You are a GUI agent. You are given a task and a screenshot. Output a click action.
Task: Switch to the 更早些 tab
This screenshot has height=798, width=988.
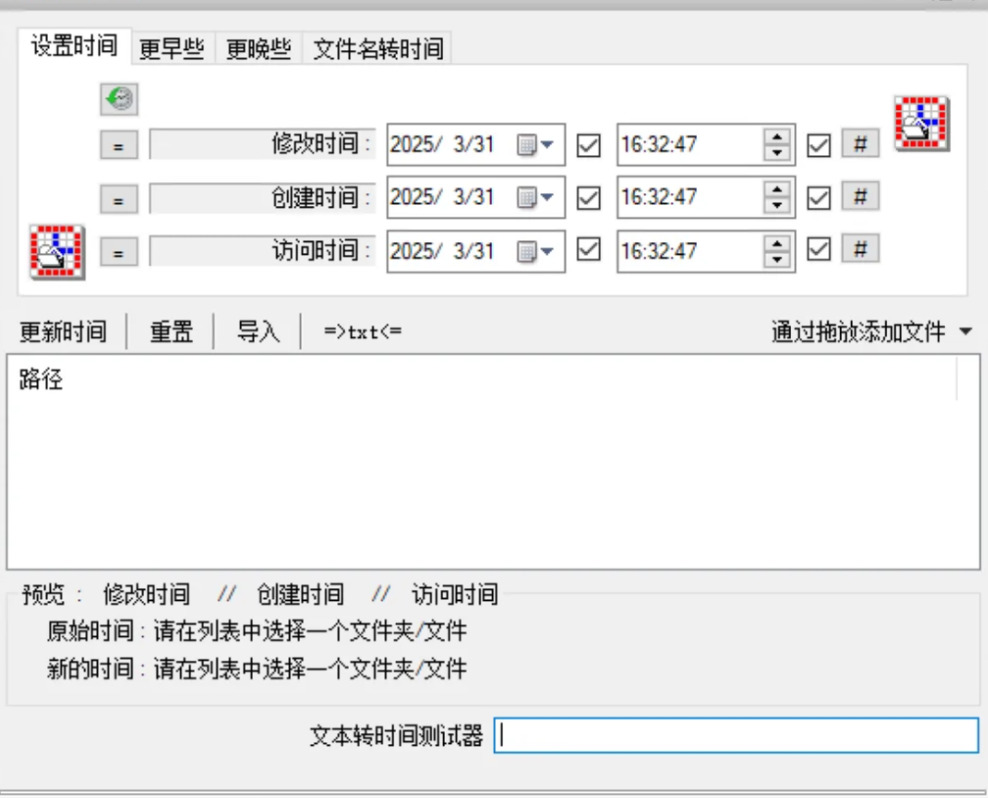coord(172,49)
